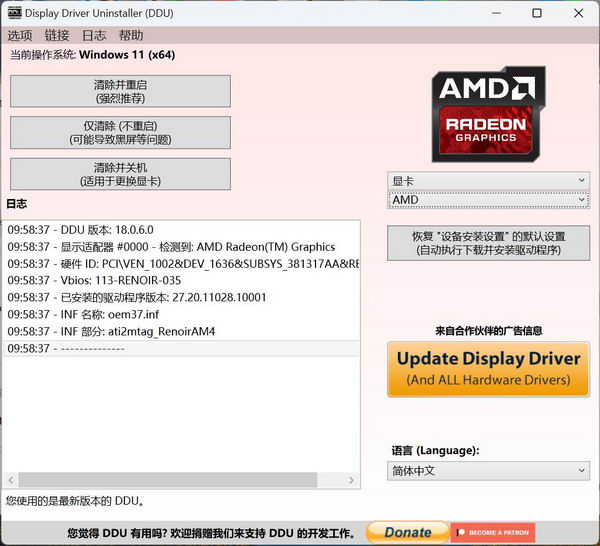Open the 简体中文 language dropdown
This screenshot has height=546, width=600.
[488, 471]
